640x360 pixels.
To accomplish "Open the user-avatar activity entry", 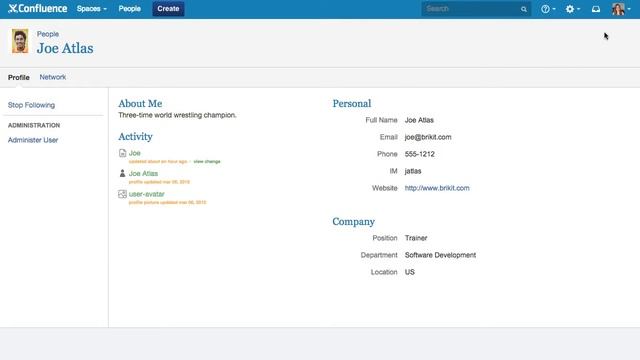I will point(147,194).
